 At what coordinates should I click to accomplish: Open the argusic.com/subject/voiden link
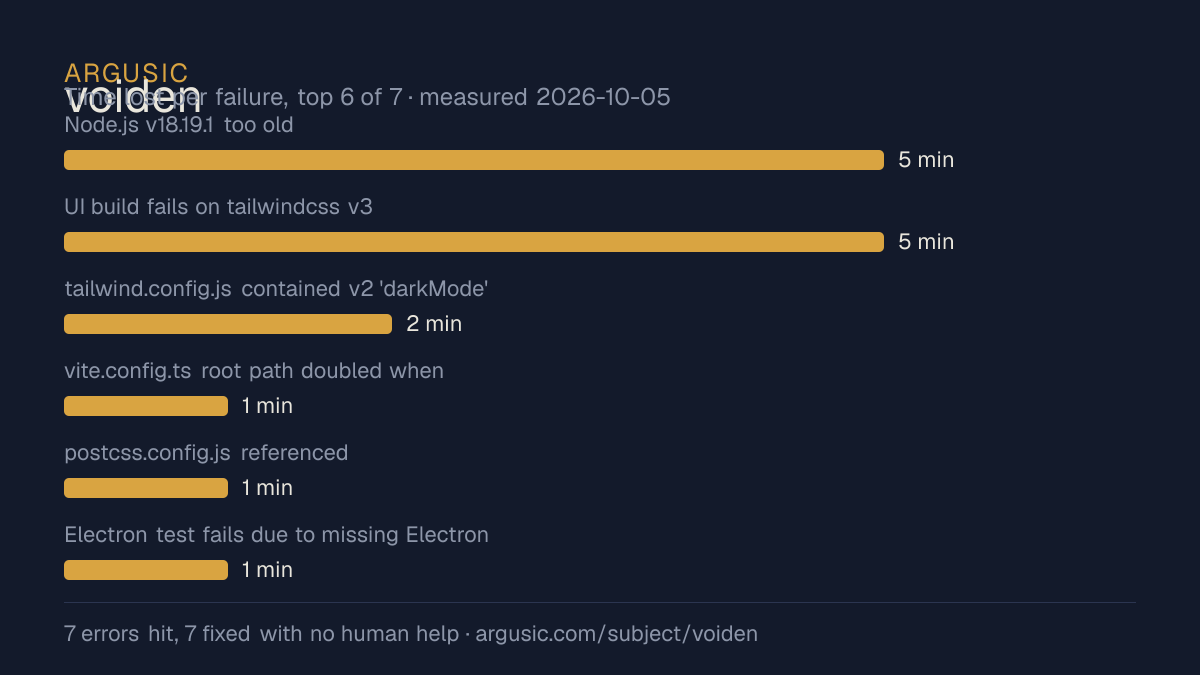click(x=616, y=634)
